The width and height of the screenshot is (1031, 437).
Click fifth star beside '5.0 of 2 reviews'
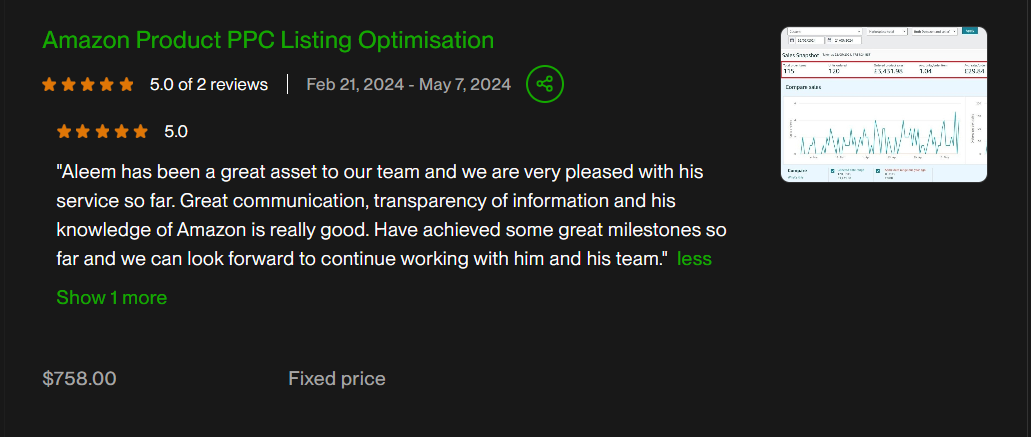[127, 85]
